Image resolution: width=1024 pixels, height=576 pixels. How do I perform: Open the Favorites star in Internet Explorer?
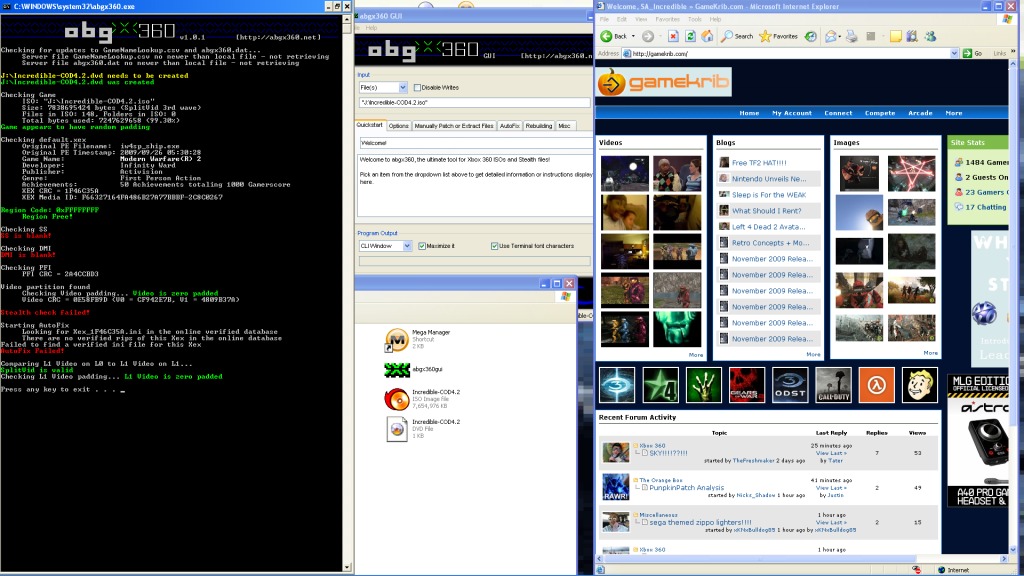click(x=778, y=37)
